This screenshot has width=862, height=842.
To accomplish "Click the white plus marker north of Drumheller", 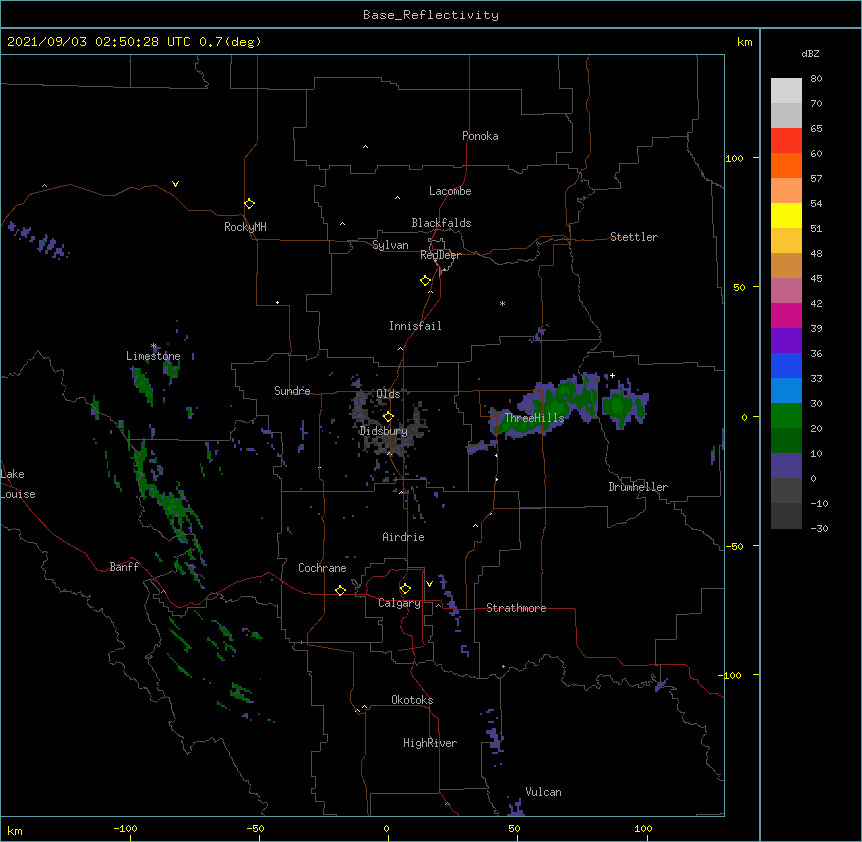I will [x=612, y=375].
